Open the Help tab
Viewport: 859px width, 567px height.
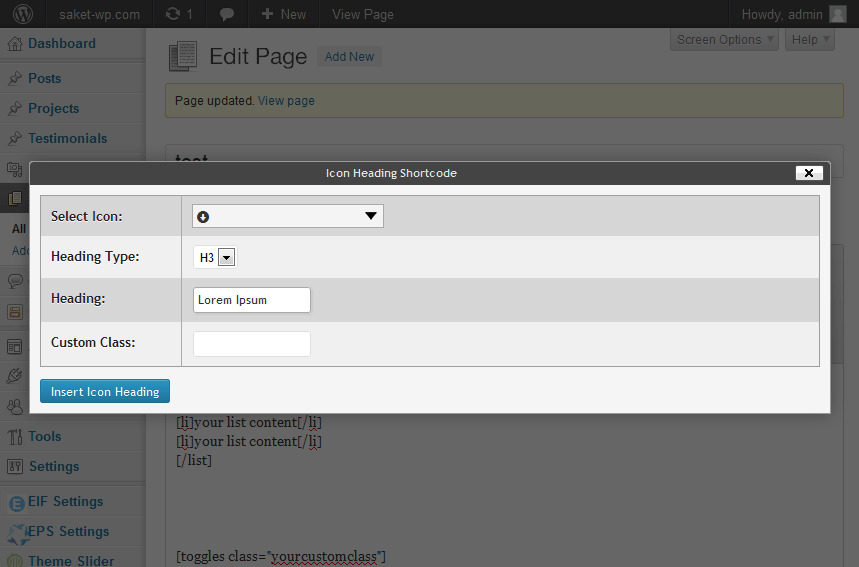click(810, 39)
